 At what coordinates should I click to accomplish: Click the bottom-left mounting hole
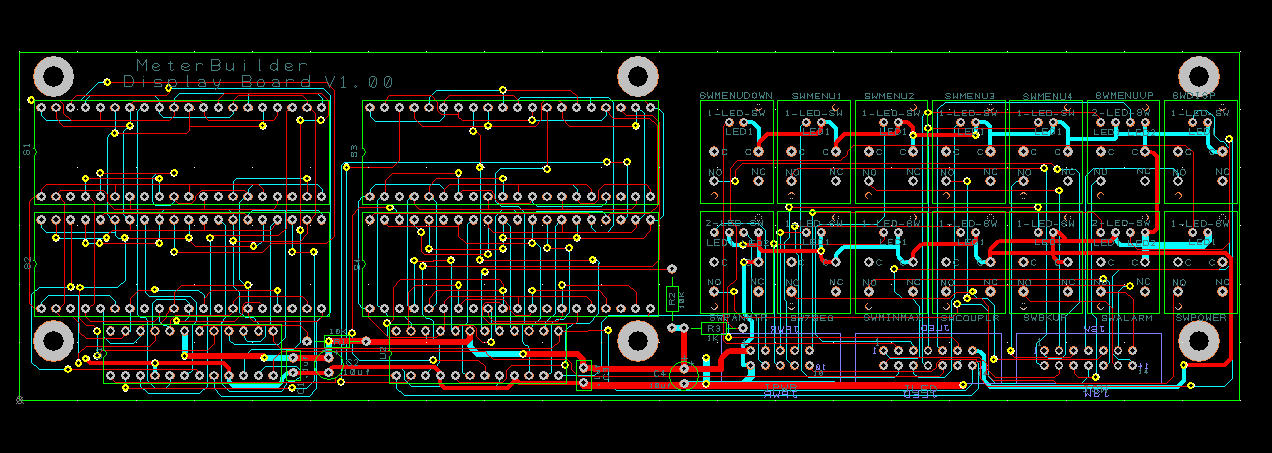click(x=54, y=341)
